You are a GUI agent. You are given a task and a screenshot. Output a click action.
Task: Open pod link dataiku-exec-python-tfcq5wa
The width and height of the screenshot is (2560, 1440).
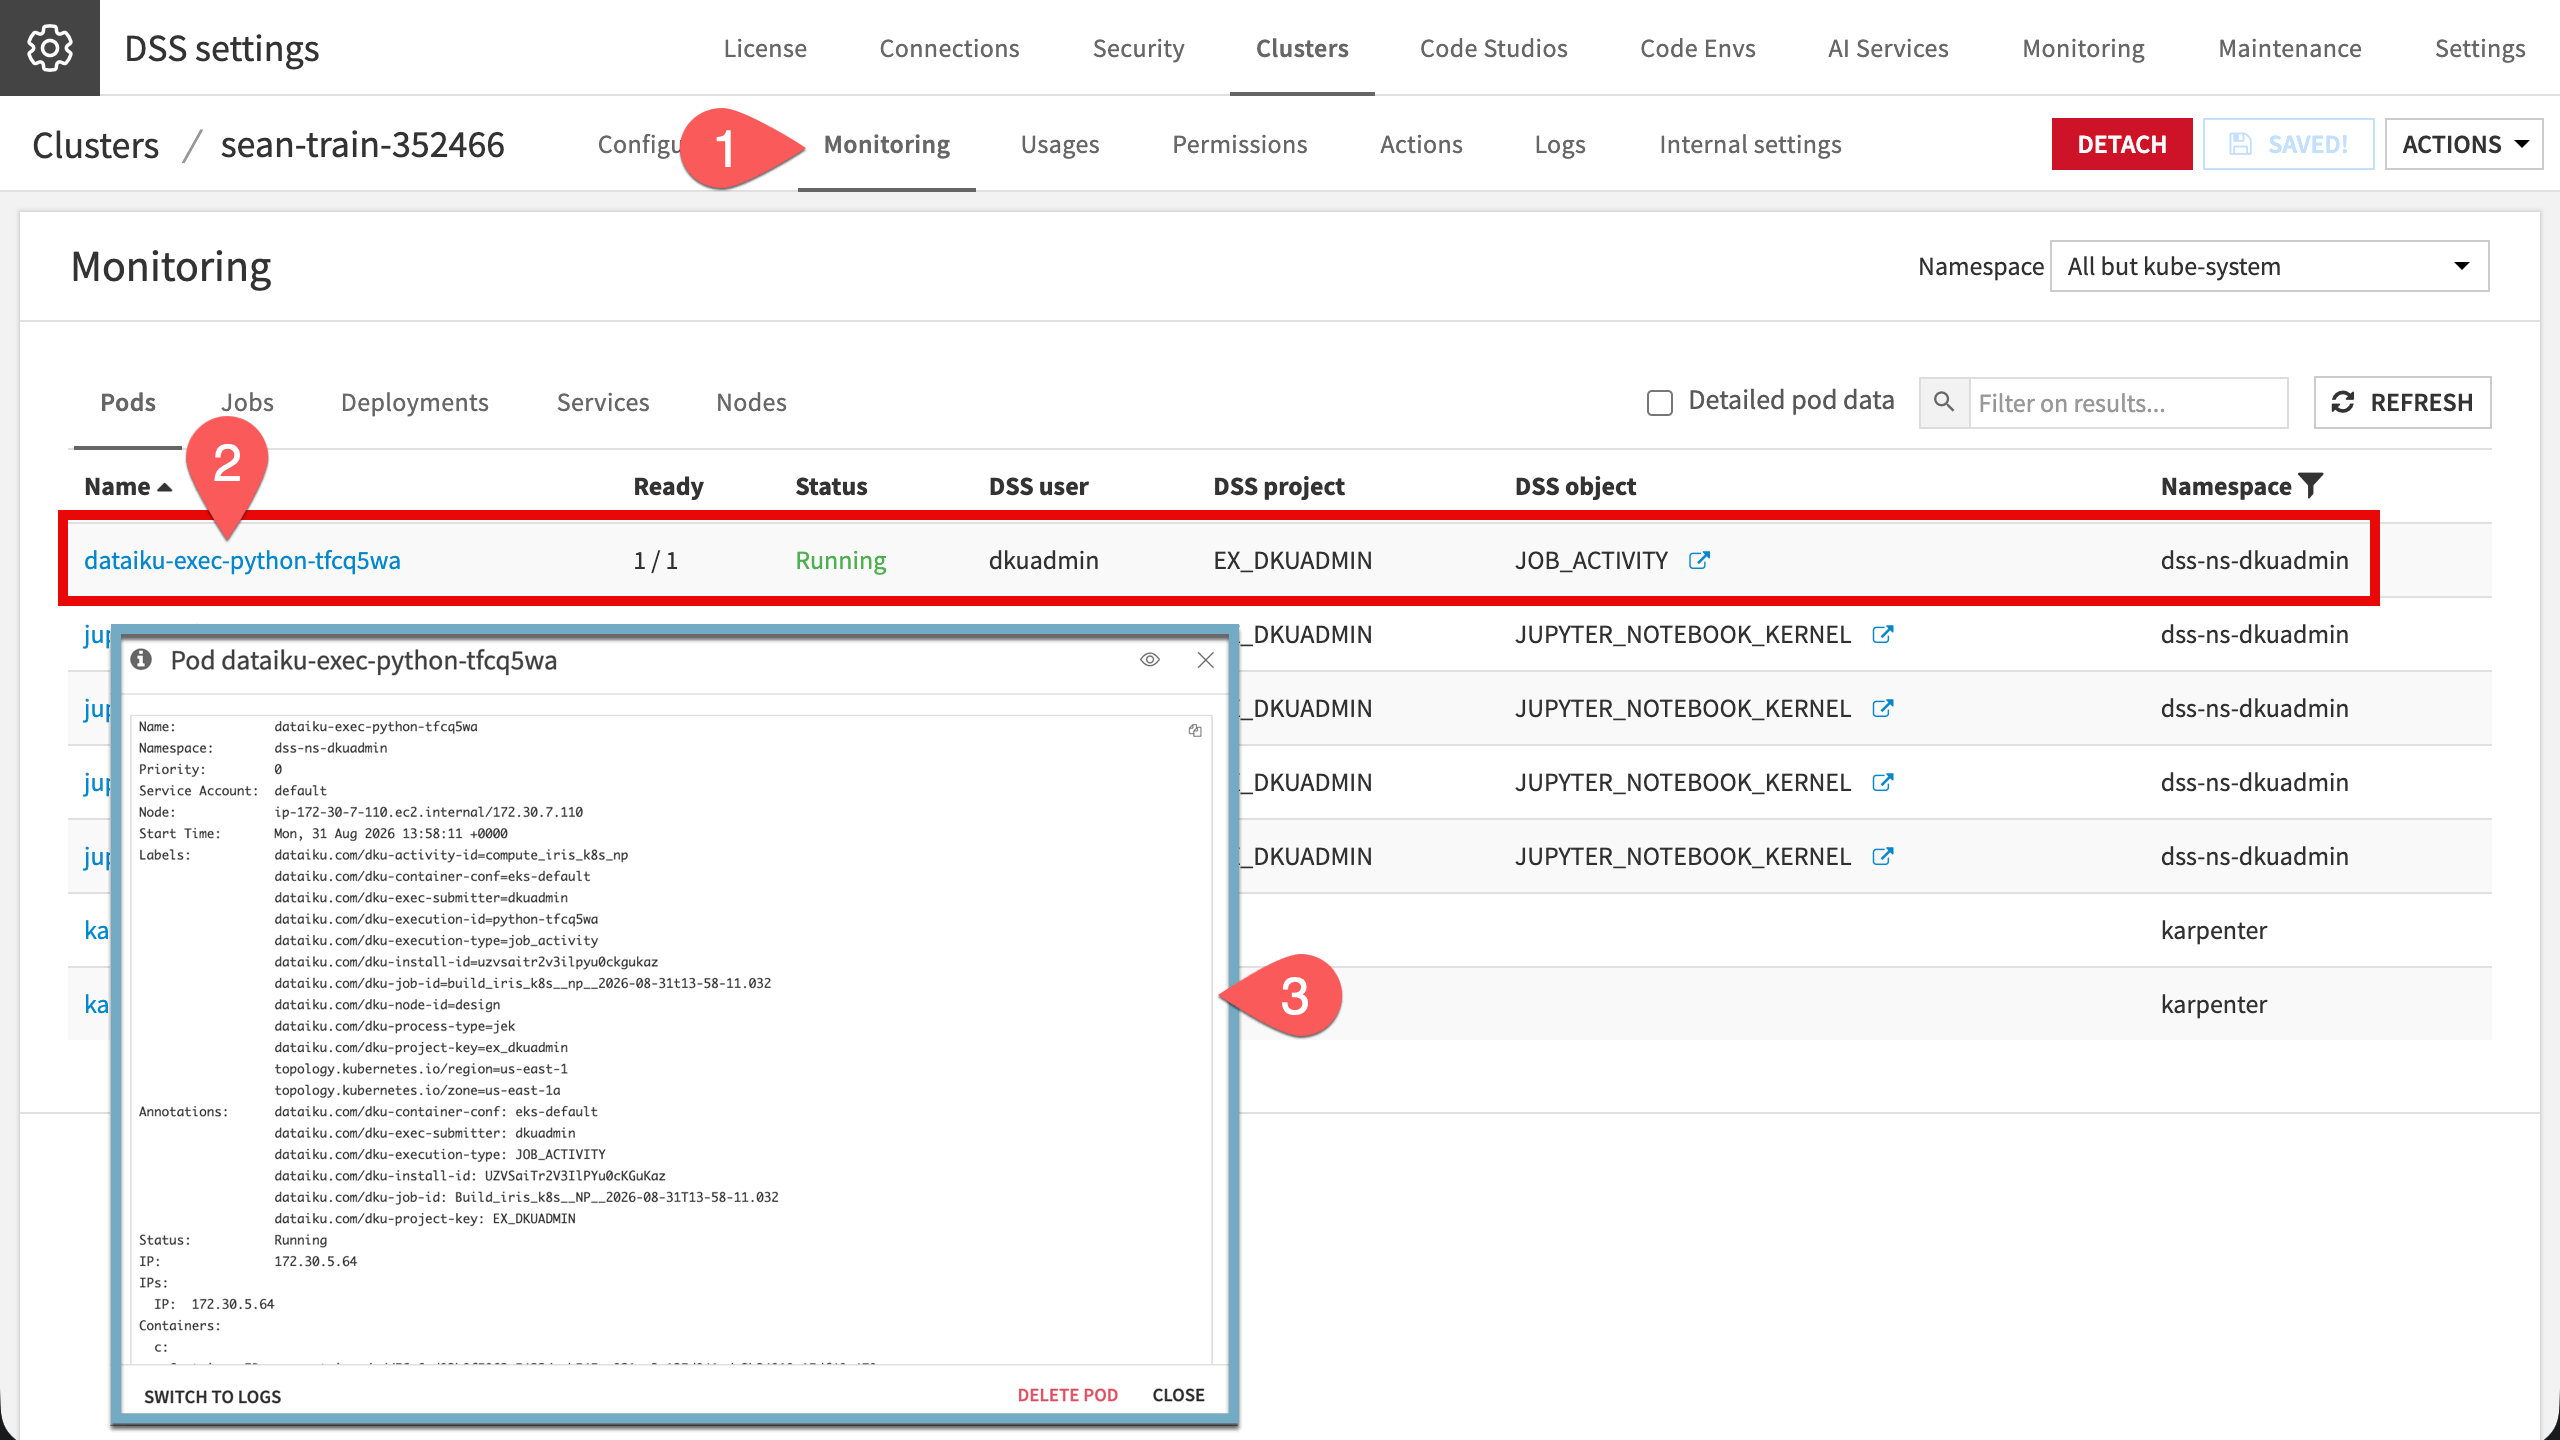coord(242,560)
